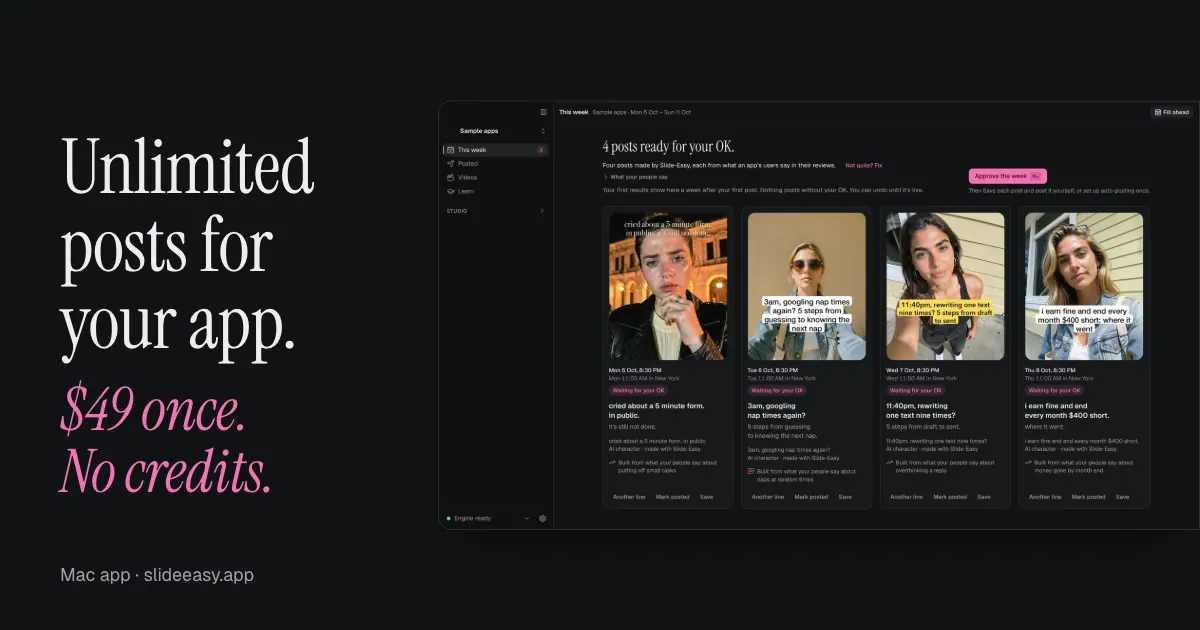
Task: Click the Thu 8 Oct, 8:30 PM date
Action: click(x=1052, y=370)
